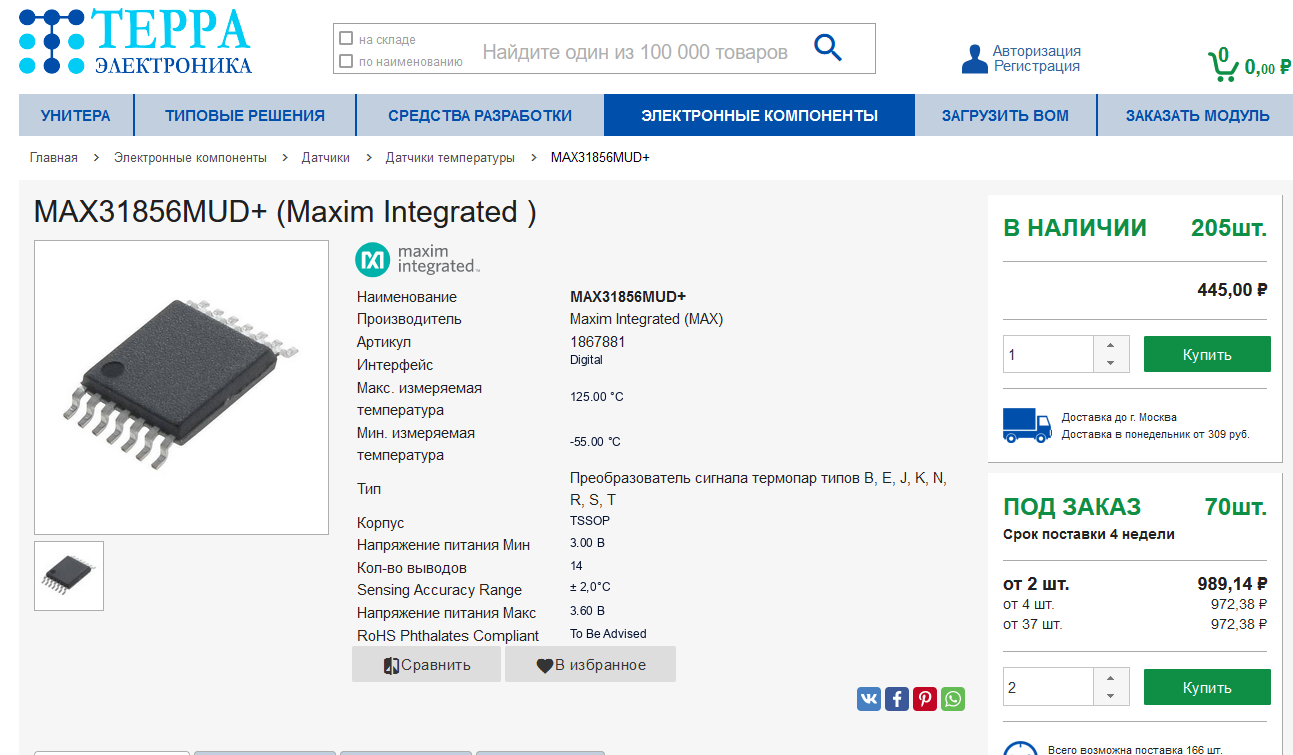Screen dimensions: 1293x755
Task: Go to Главная breadcrumb
Action: click(54, 158)
